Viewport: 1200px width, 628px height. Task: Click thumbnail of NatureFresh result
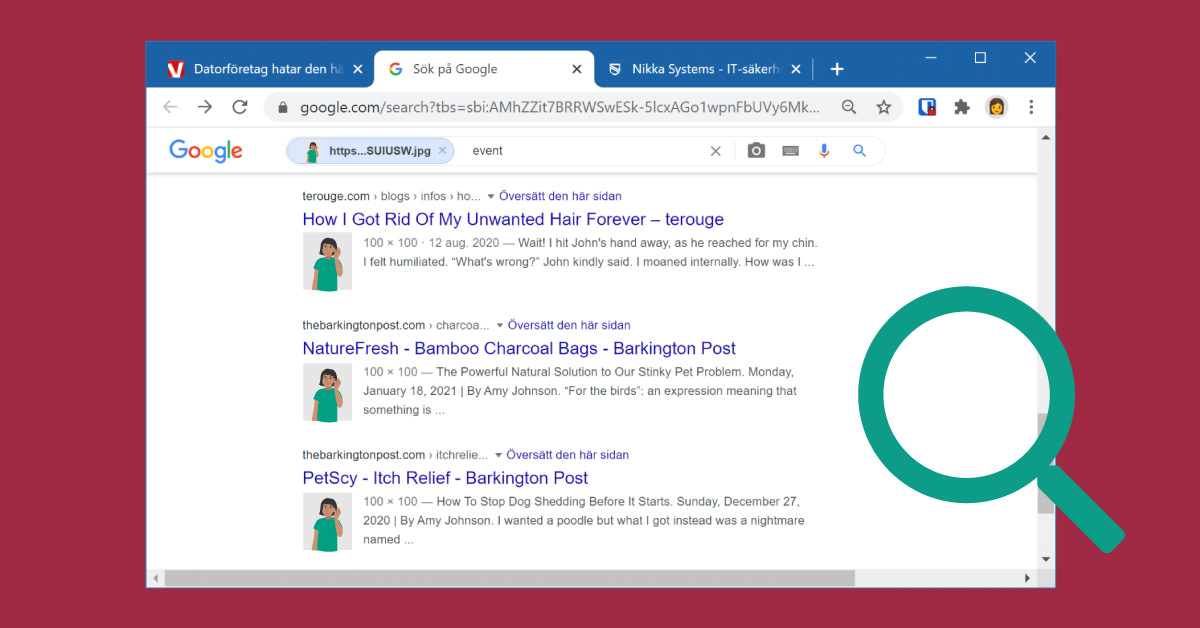pos(327,392)
